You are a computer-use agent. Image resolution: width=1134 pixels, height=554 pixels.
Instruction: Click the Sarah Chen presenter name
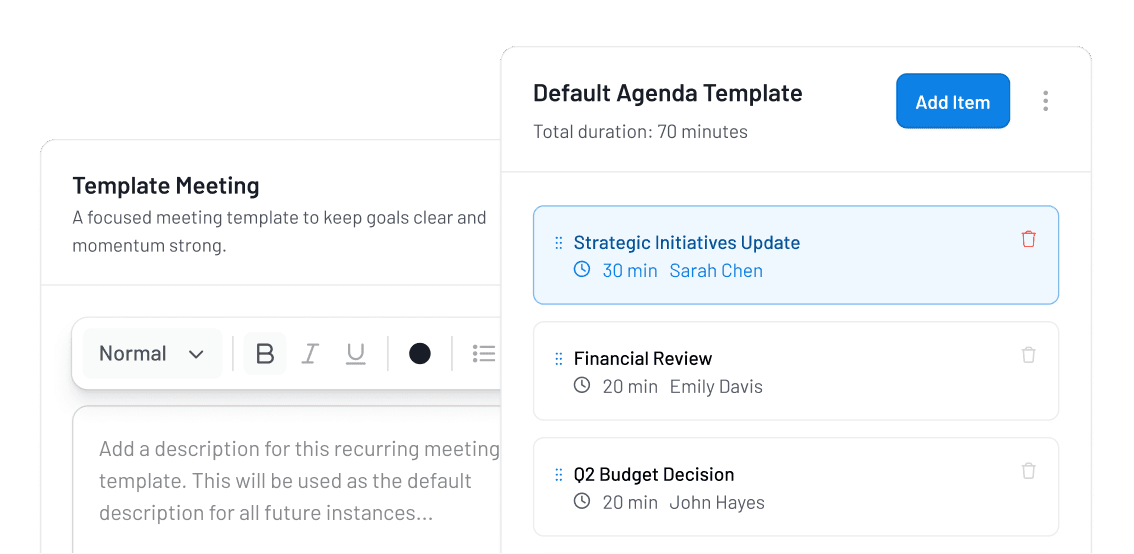716,271
